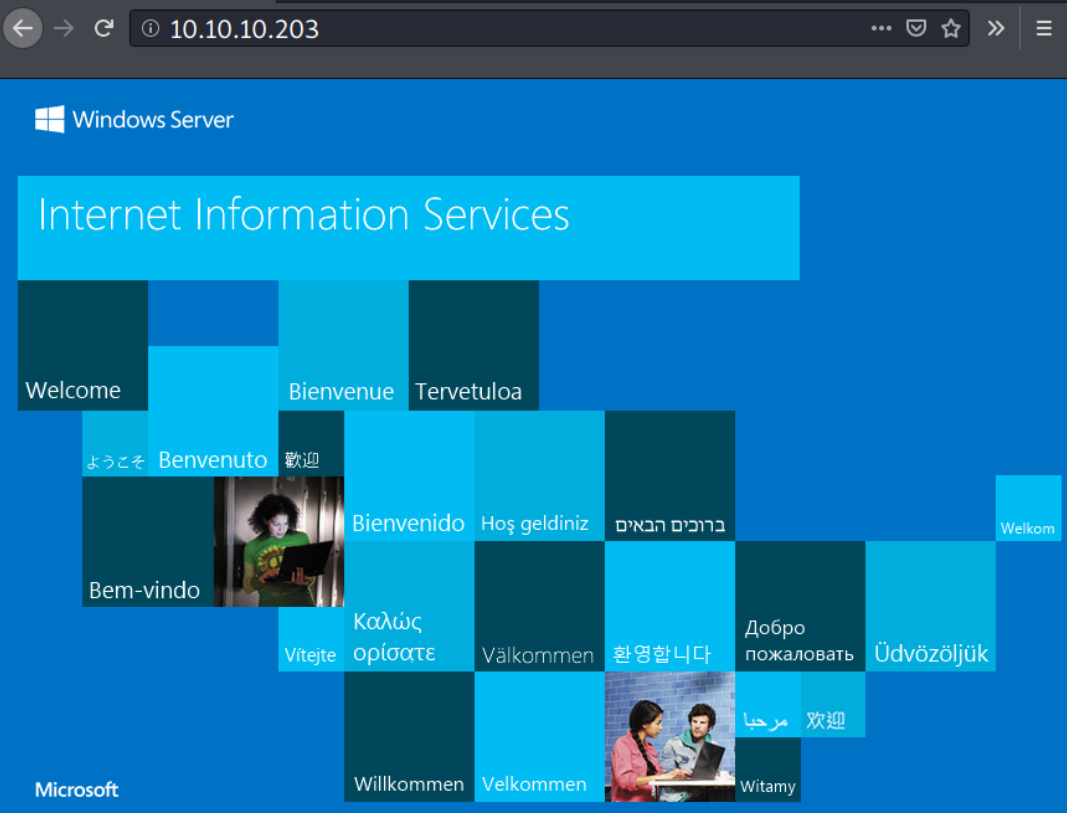Screen dimensions: 1067x813
Task: Click the Windows Server logo
Action: 134,120
